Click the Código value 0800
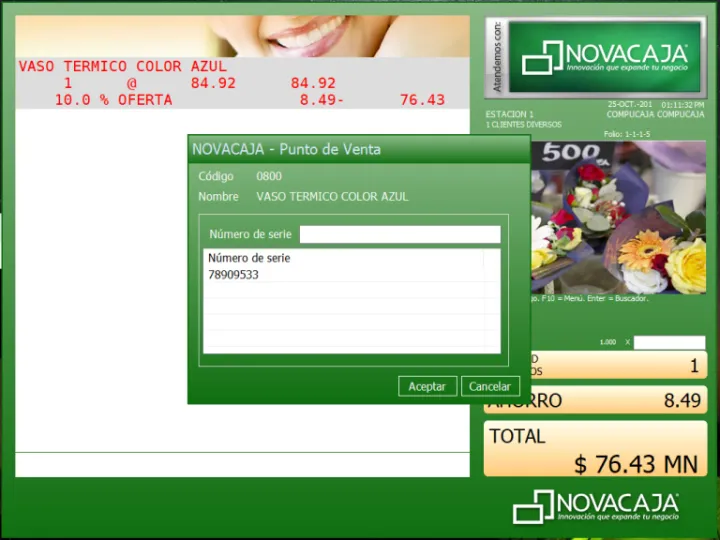This screenshot has height=540, width=720. [269, 176]
